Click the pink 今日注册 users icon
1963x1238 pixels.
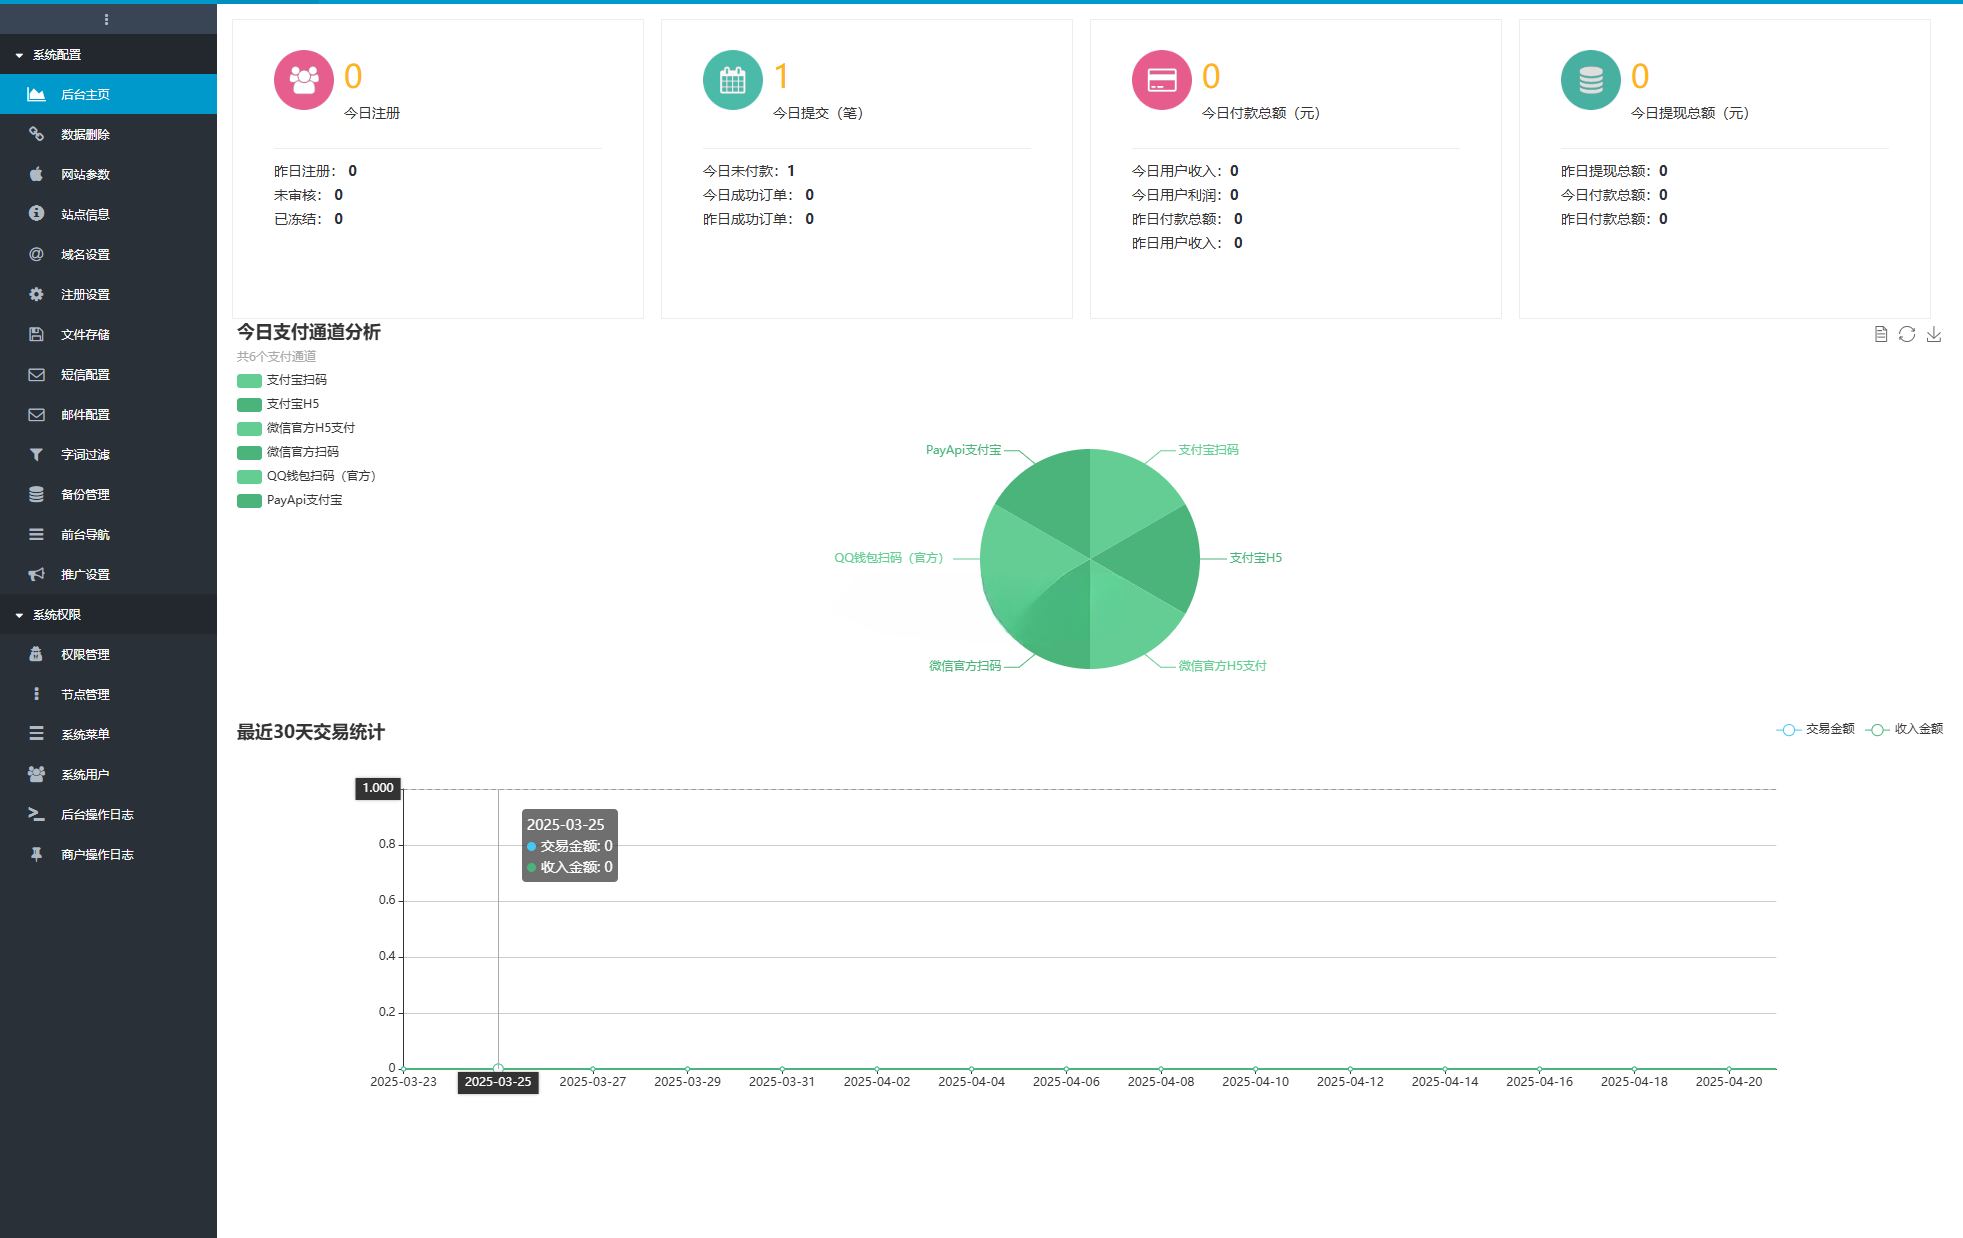pos(303,80)
